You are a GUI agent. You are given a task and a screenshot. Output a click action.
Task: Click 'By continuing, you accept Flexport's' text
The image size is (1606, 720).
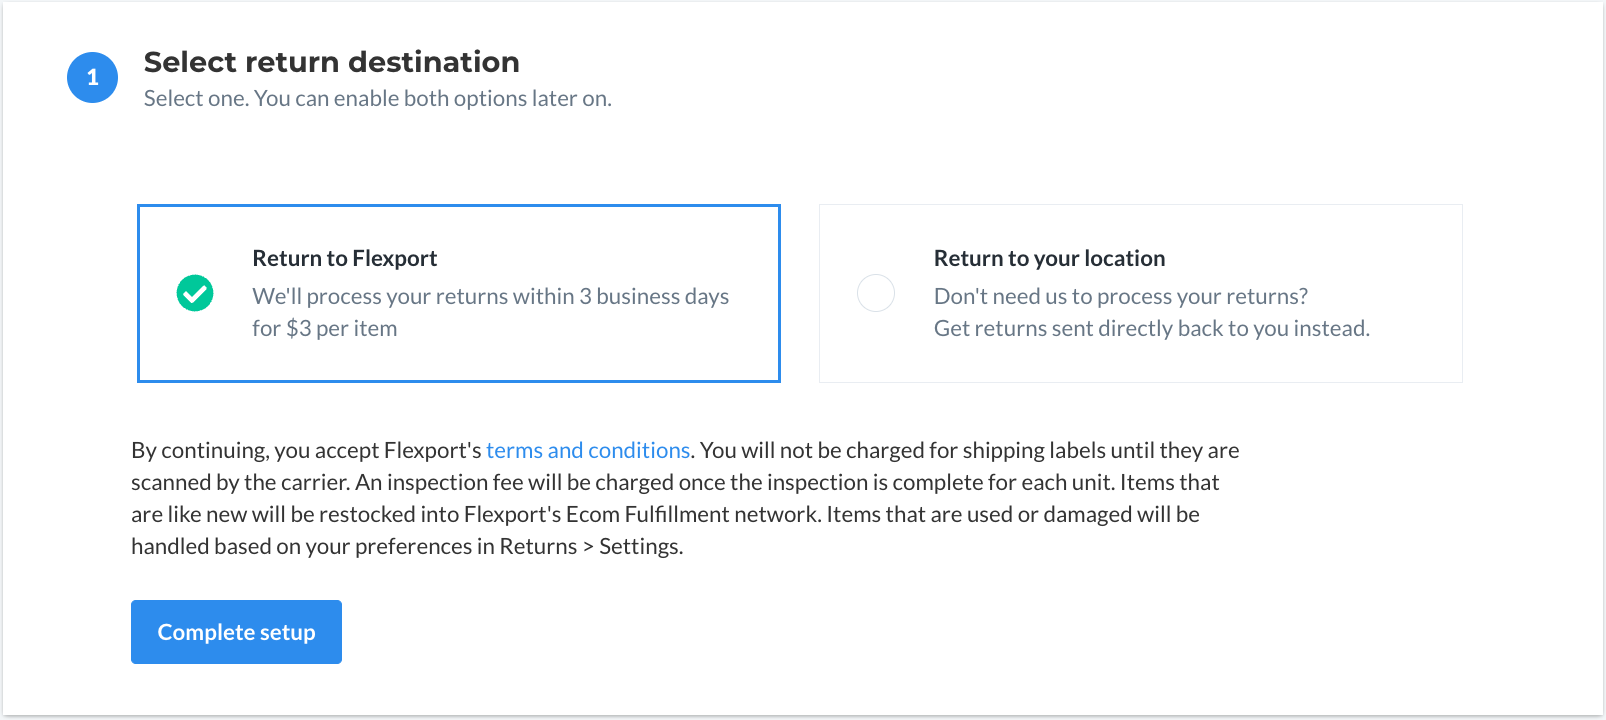(306, 450)
